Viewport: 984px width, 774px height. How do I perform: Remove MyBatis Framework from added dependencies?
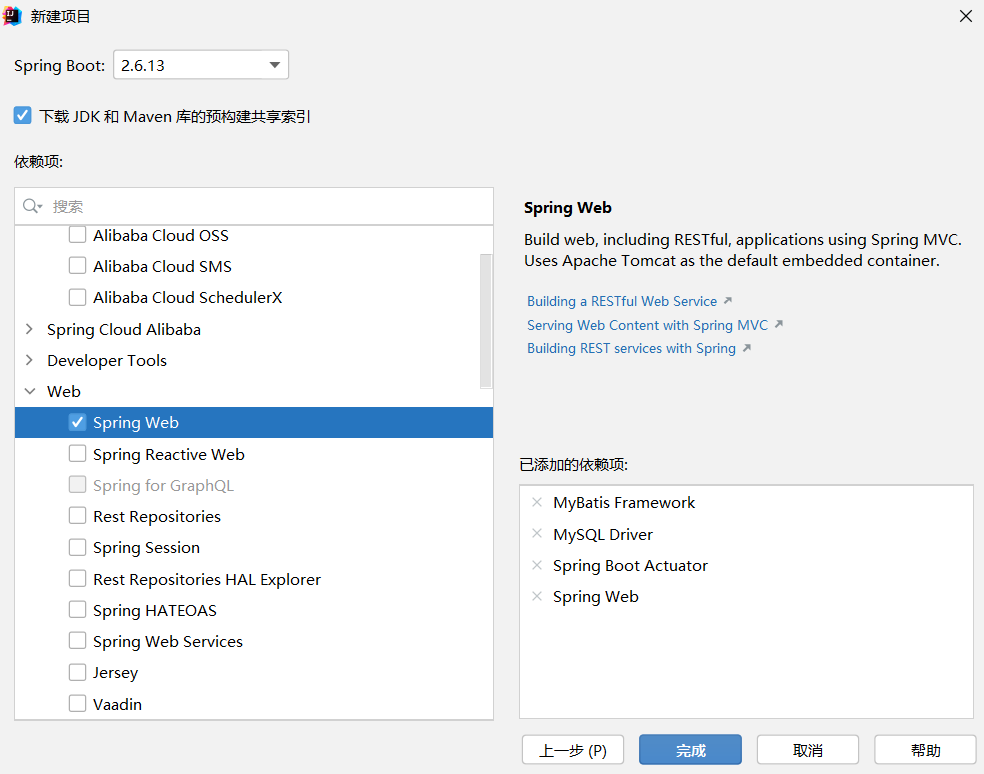tap(537, 502)
